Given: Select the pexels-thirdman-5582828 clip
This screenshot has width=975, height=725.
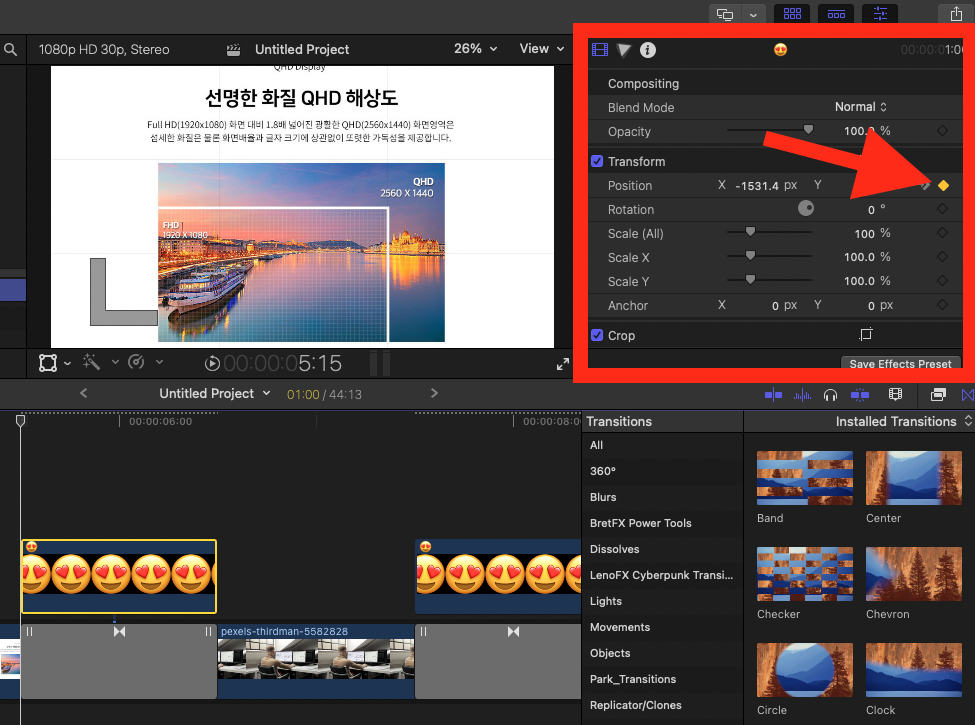Looking at the screenshot, I should point(316,662).
